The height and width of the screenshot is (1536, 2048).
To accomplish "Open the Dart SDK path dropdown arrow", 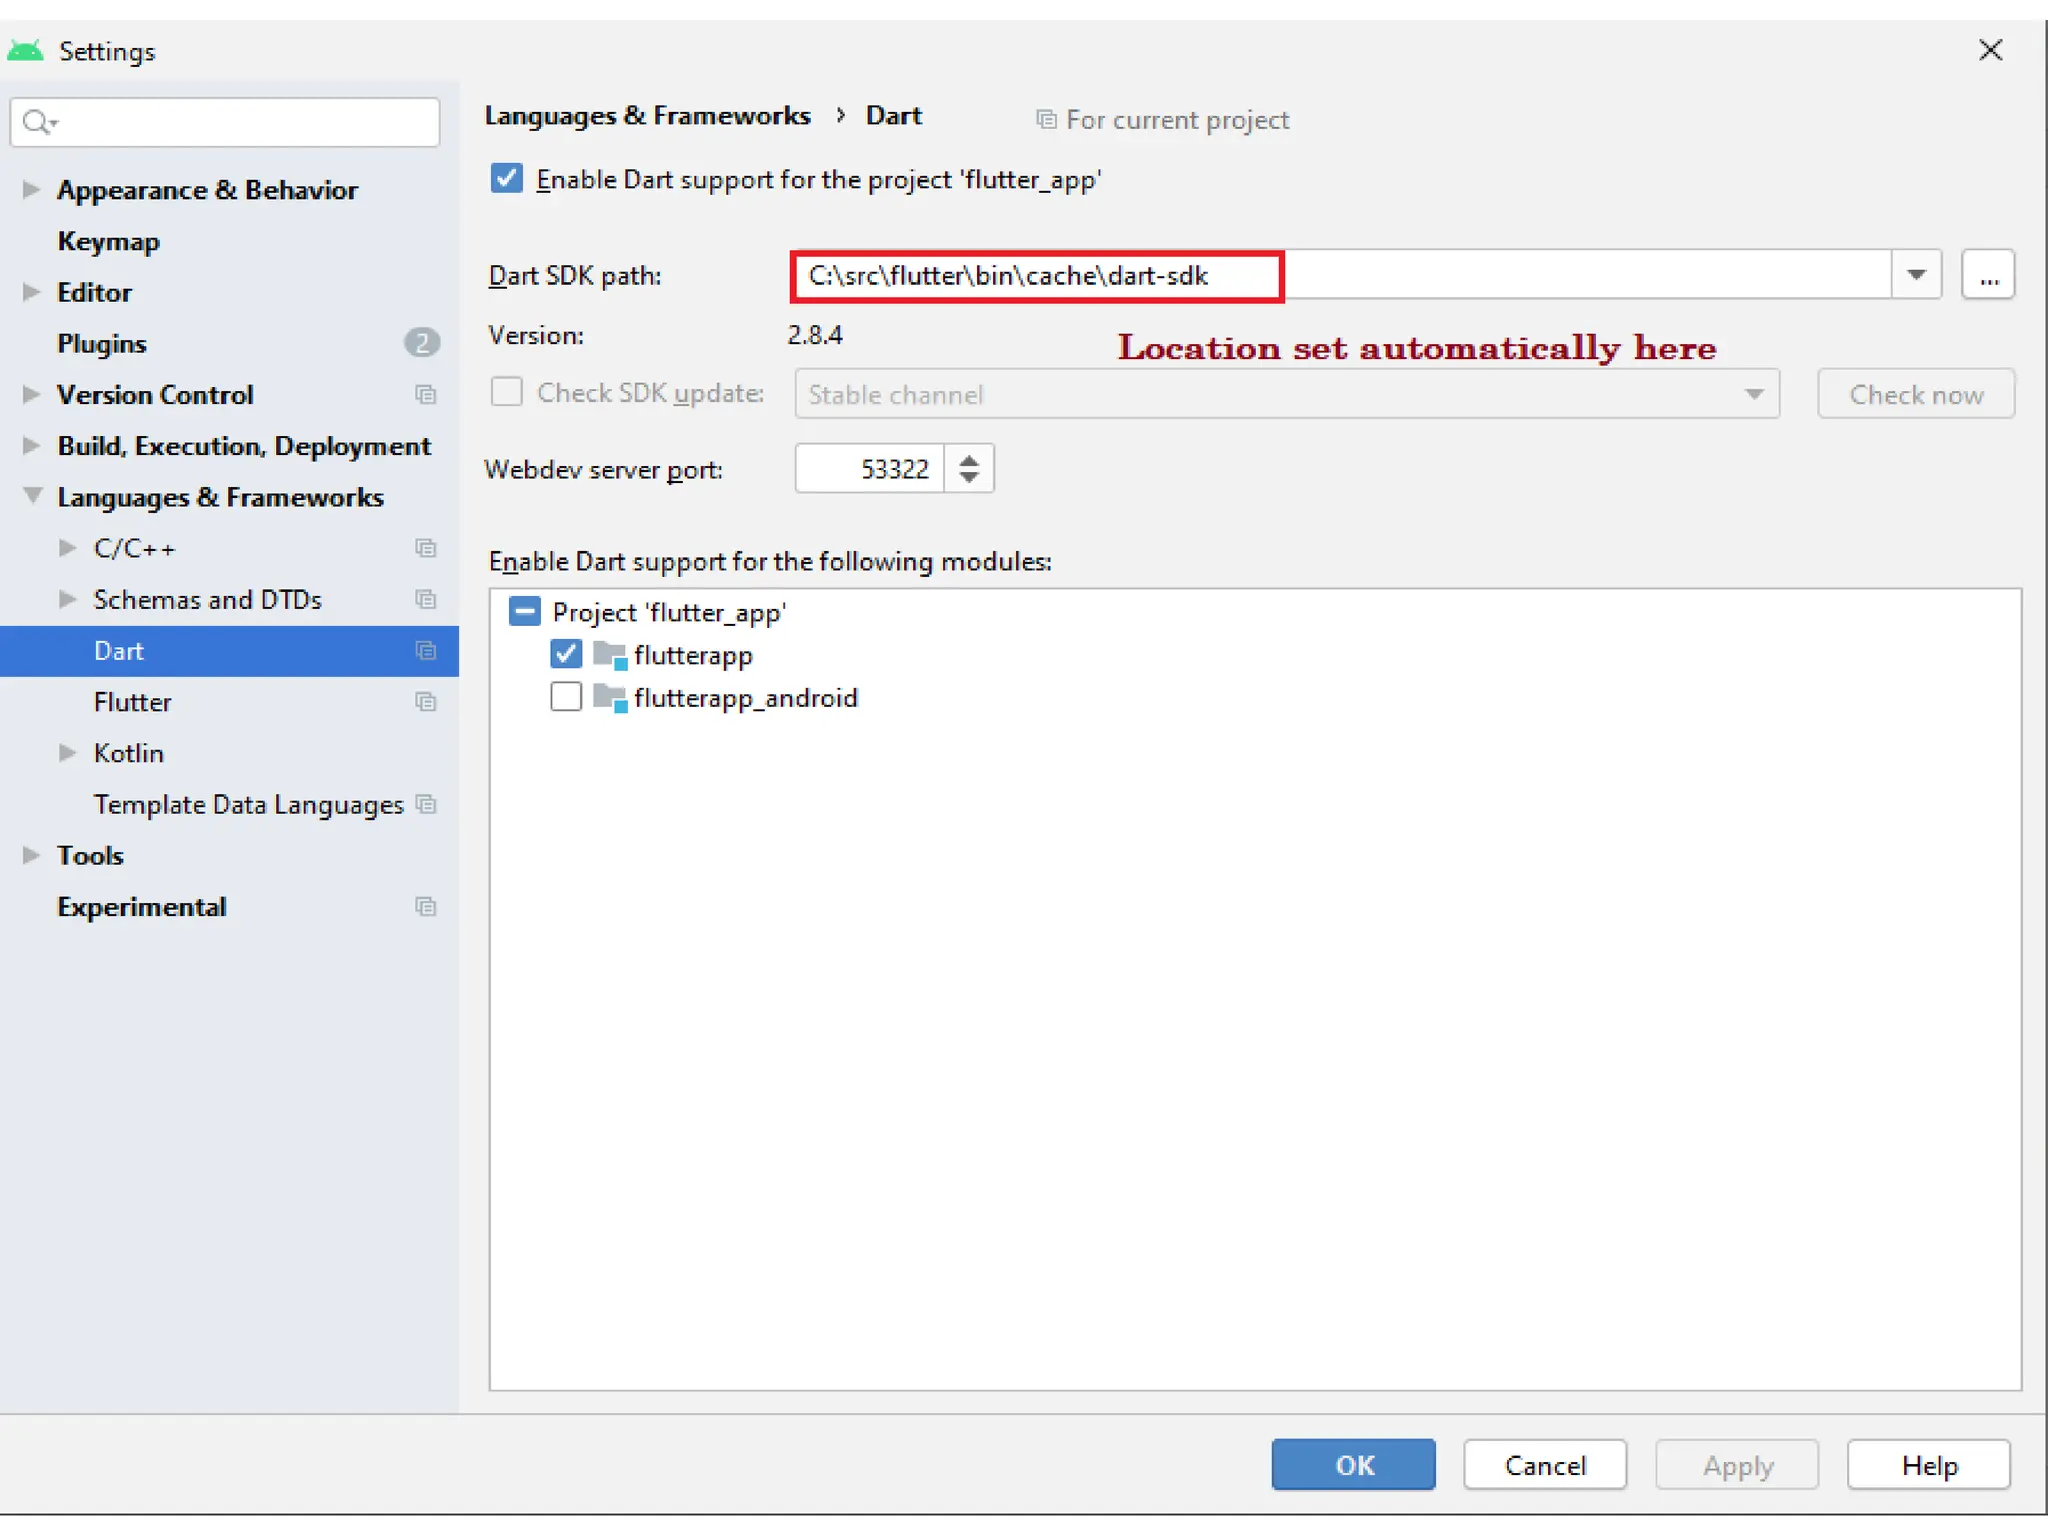I will pyautogui.click(x=1916, y=276).
